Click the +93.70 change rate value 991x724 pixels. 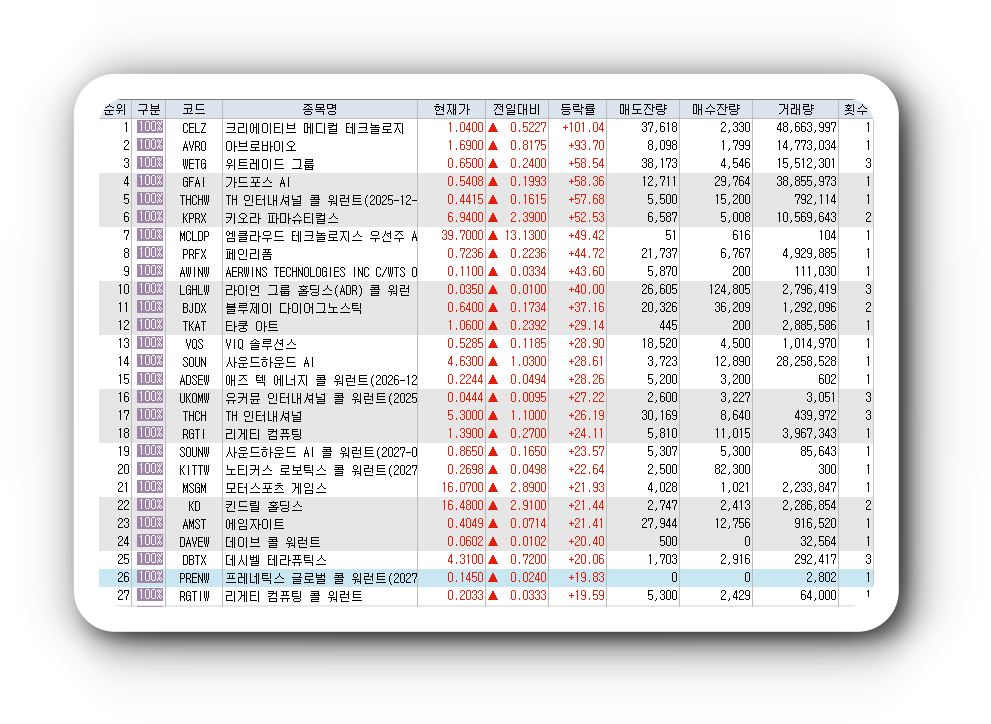(x=586, y=145)
